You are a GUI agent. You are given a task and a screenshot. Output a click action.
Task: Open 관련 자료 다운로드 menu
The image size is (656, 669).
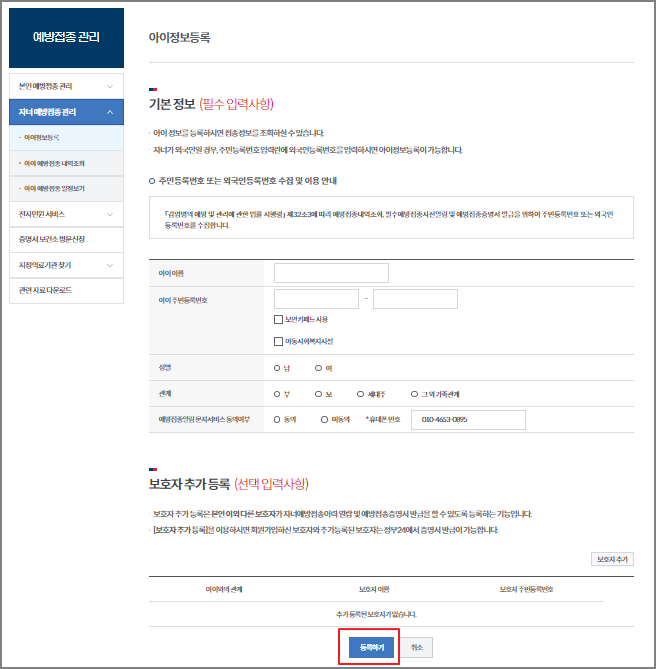tap(66, 291)
